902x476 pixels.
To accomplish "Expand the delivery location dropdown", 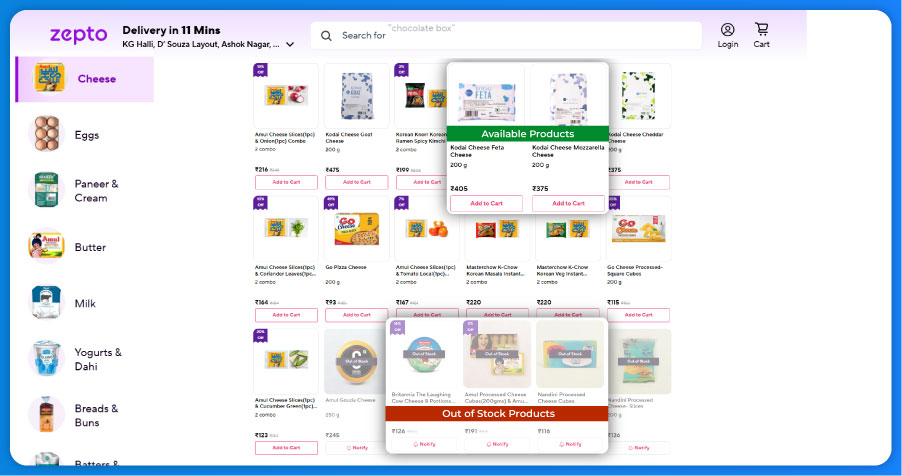I will (290, 45).
